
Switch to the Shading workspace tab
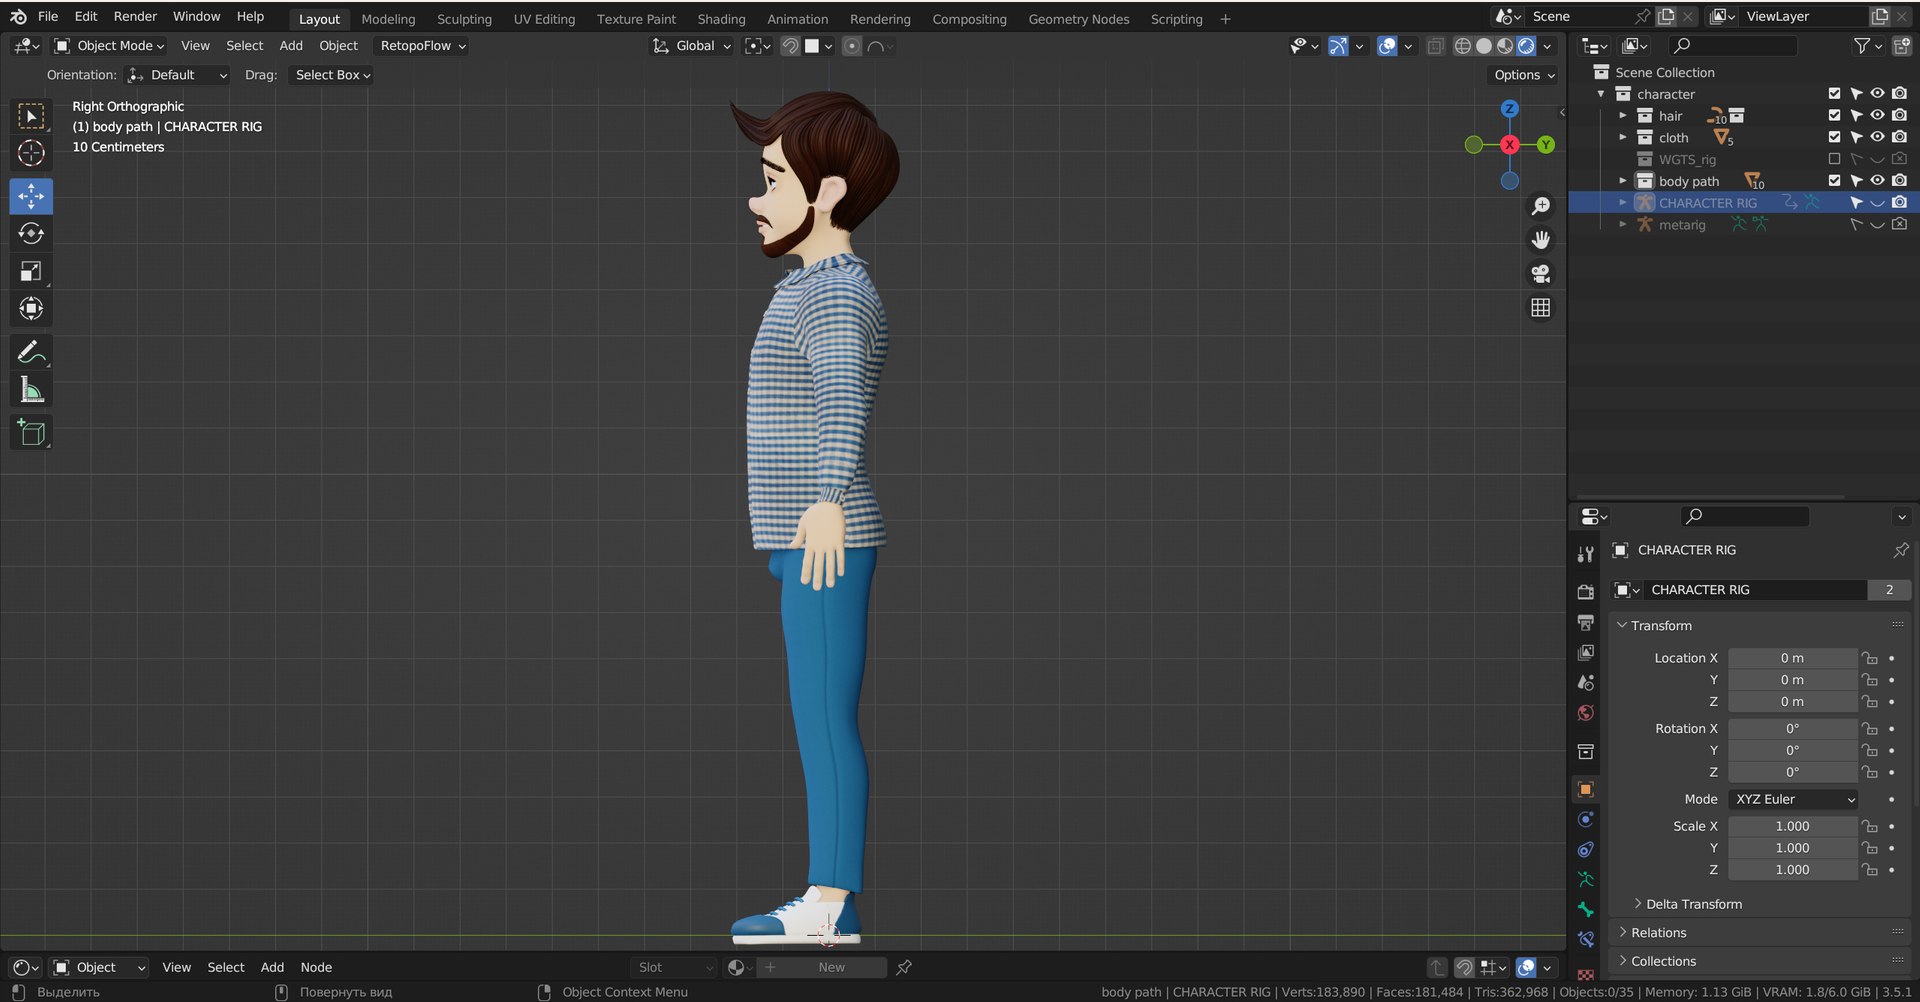click(x=721, y=19)
